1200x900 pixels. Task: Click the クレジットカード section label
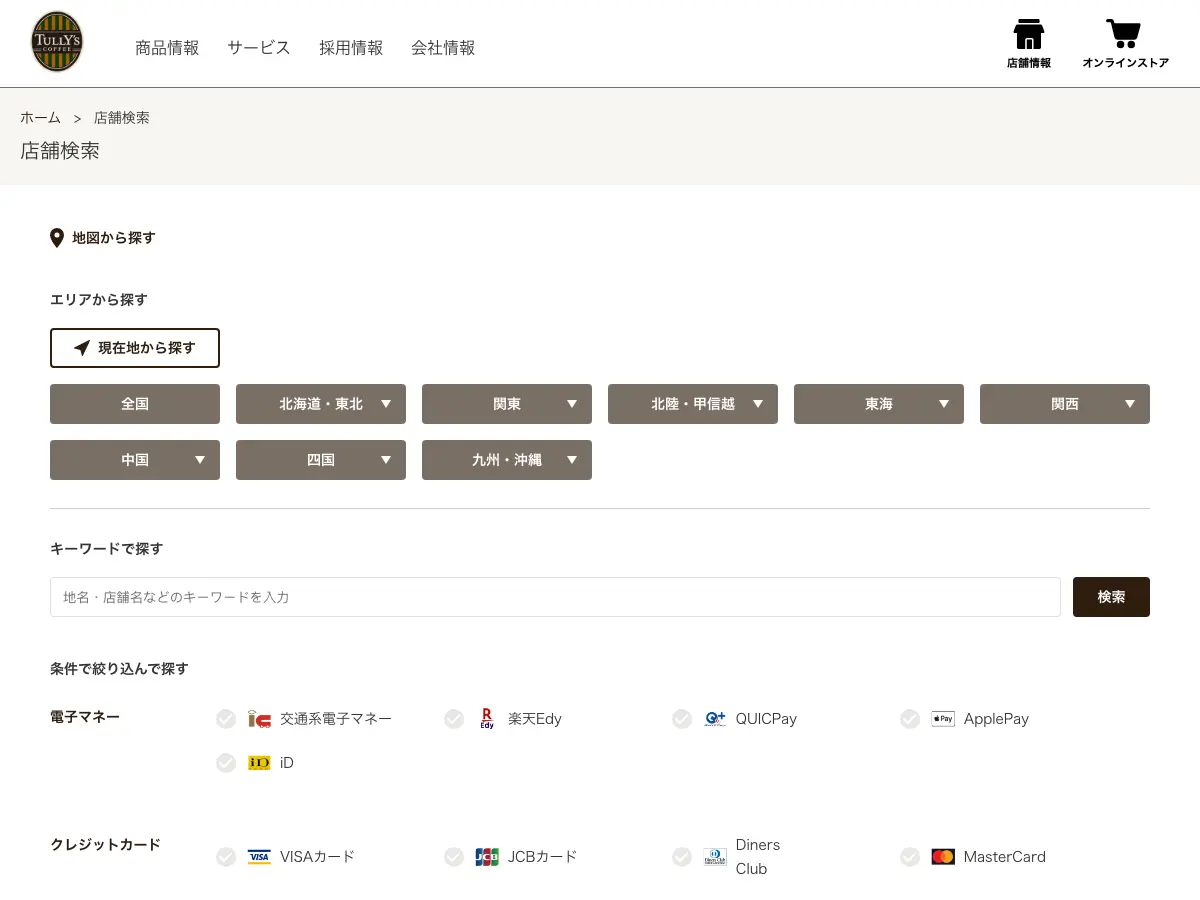[105, 845]
